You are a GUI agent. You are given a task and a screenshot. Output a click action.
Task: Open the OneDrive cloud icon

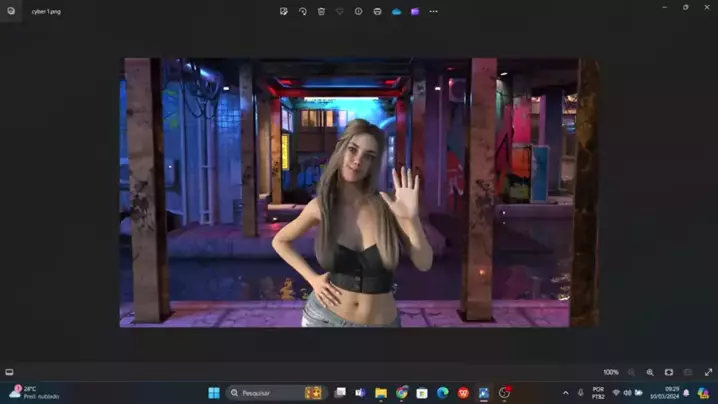(x=397, y=11)
